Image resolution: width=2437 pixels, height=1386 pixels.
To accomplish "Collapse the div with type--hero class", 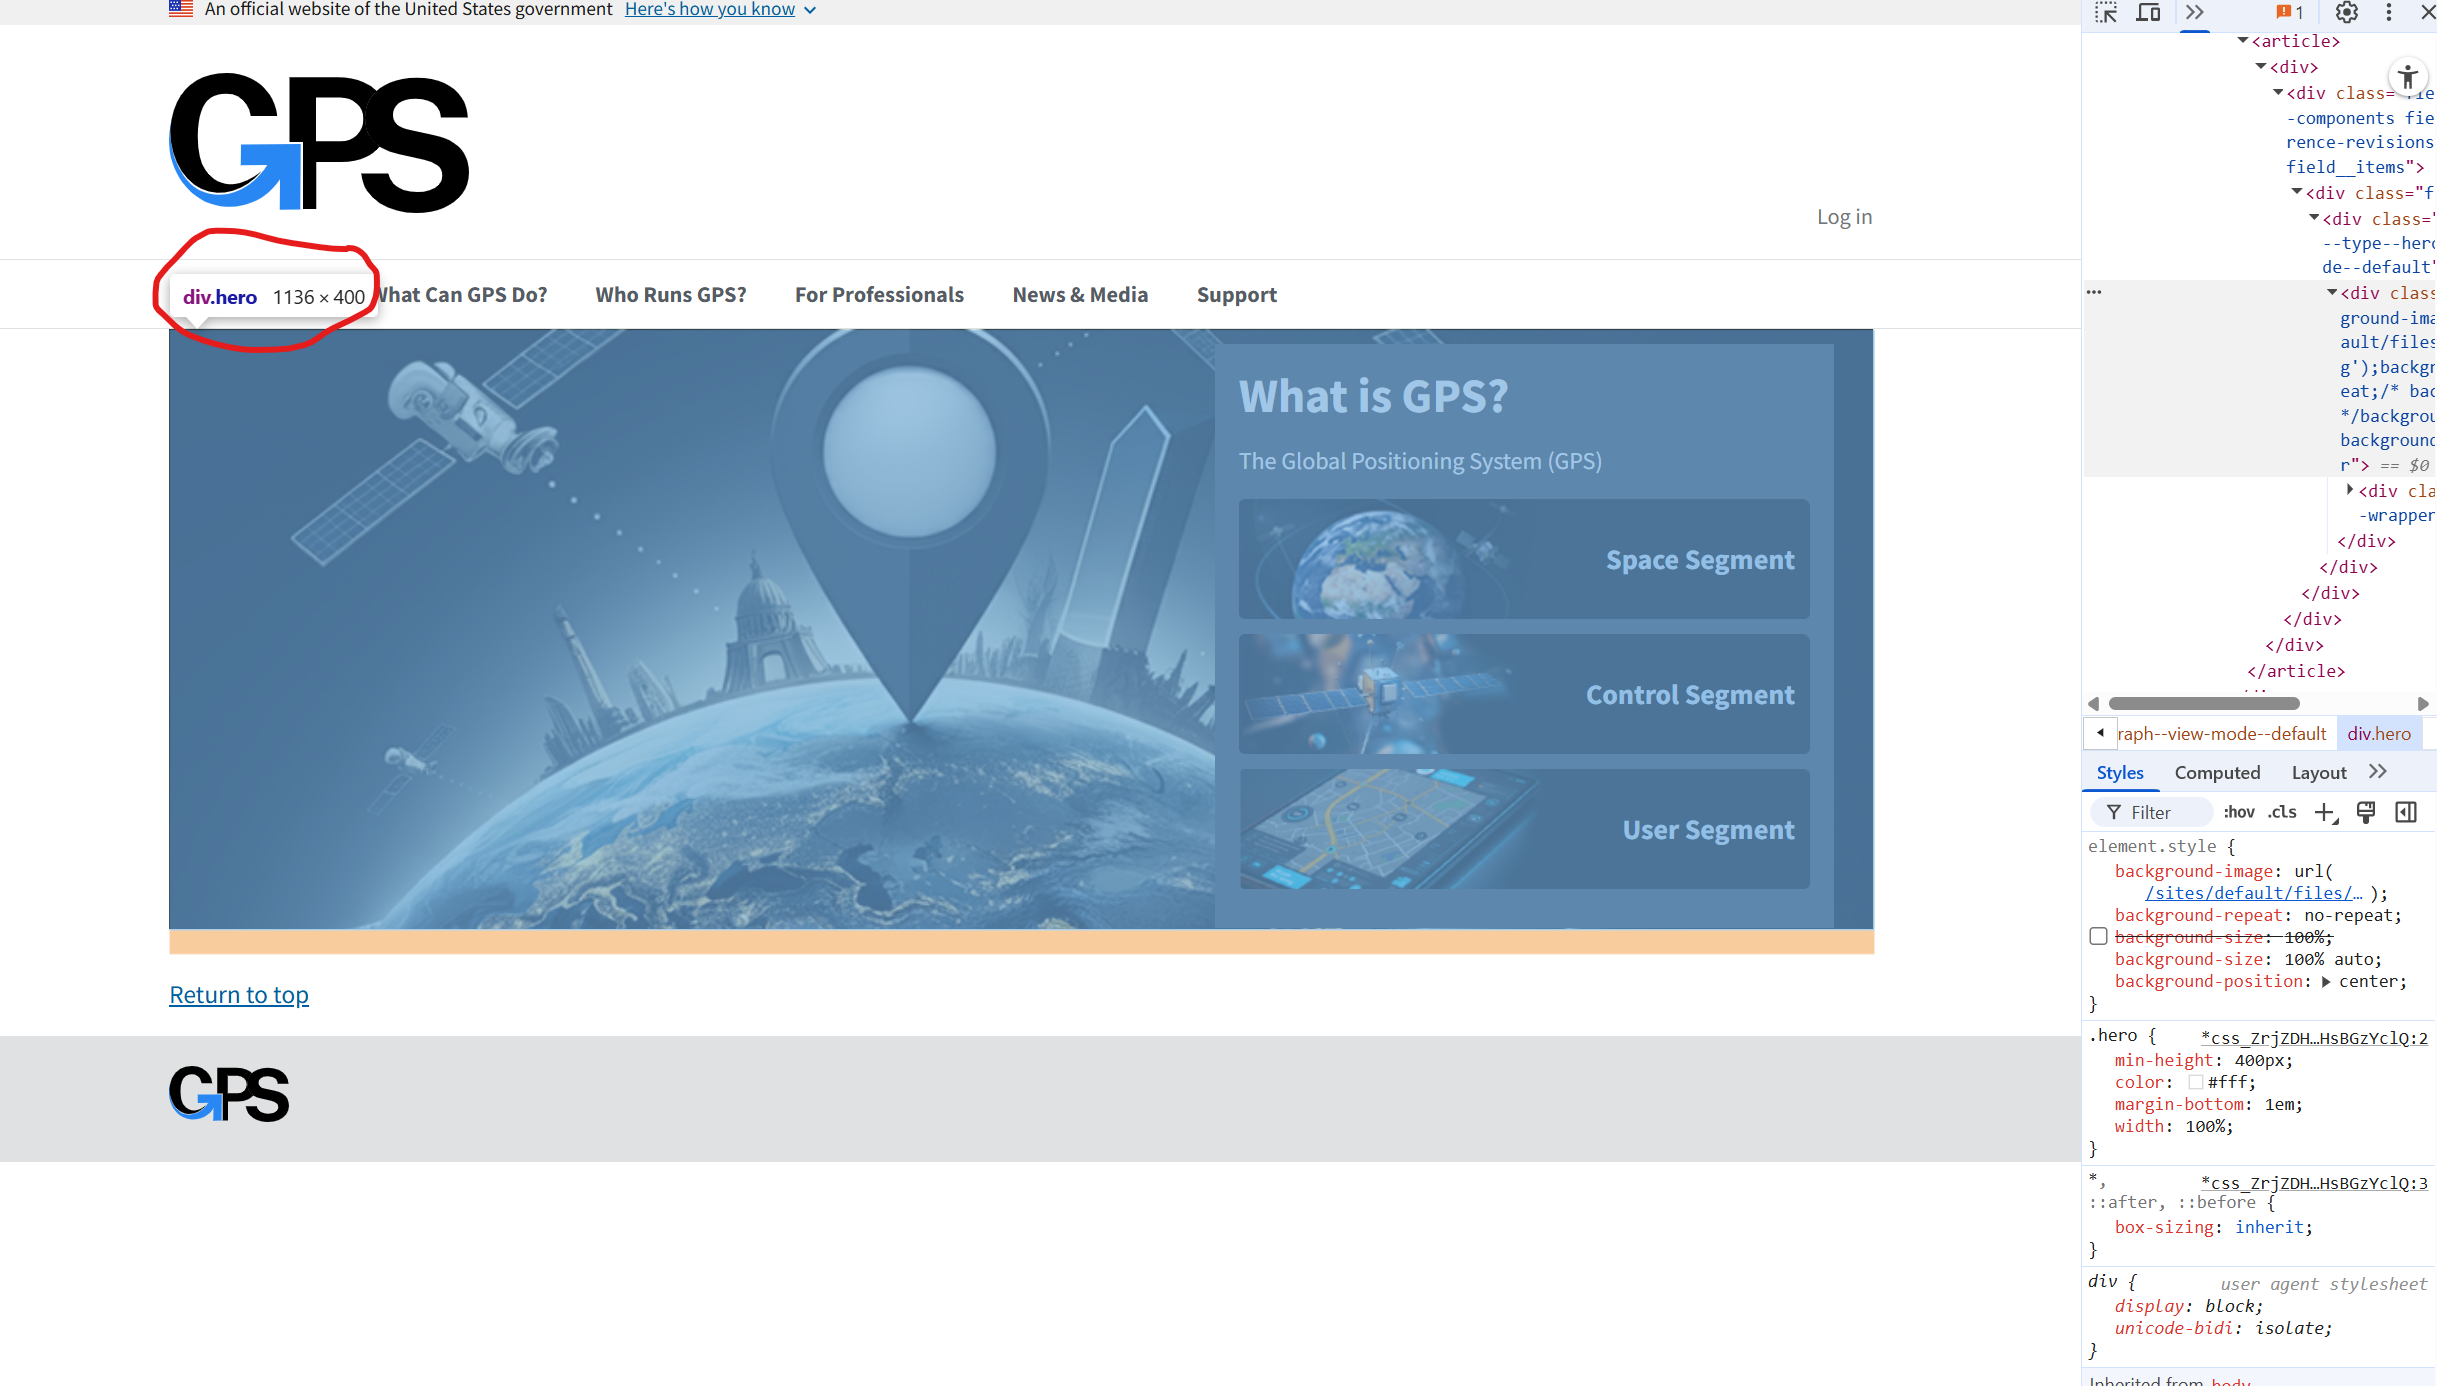I will tap(2314, 218).
